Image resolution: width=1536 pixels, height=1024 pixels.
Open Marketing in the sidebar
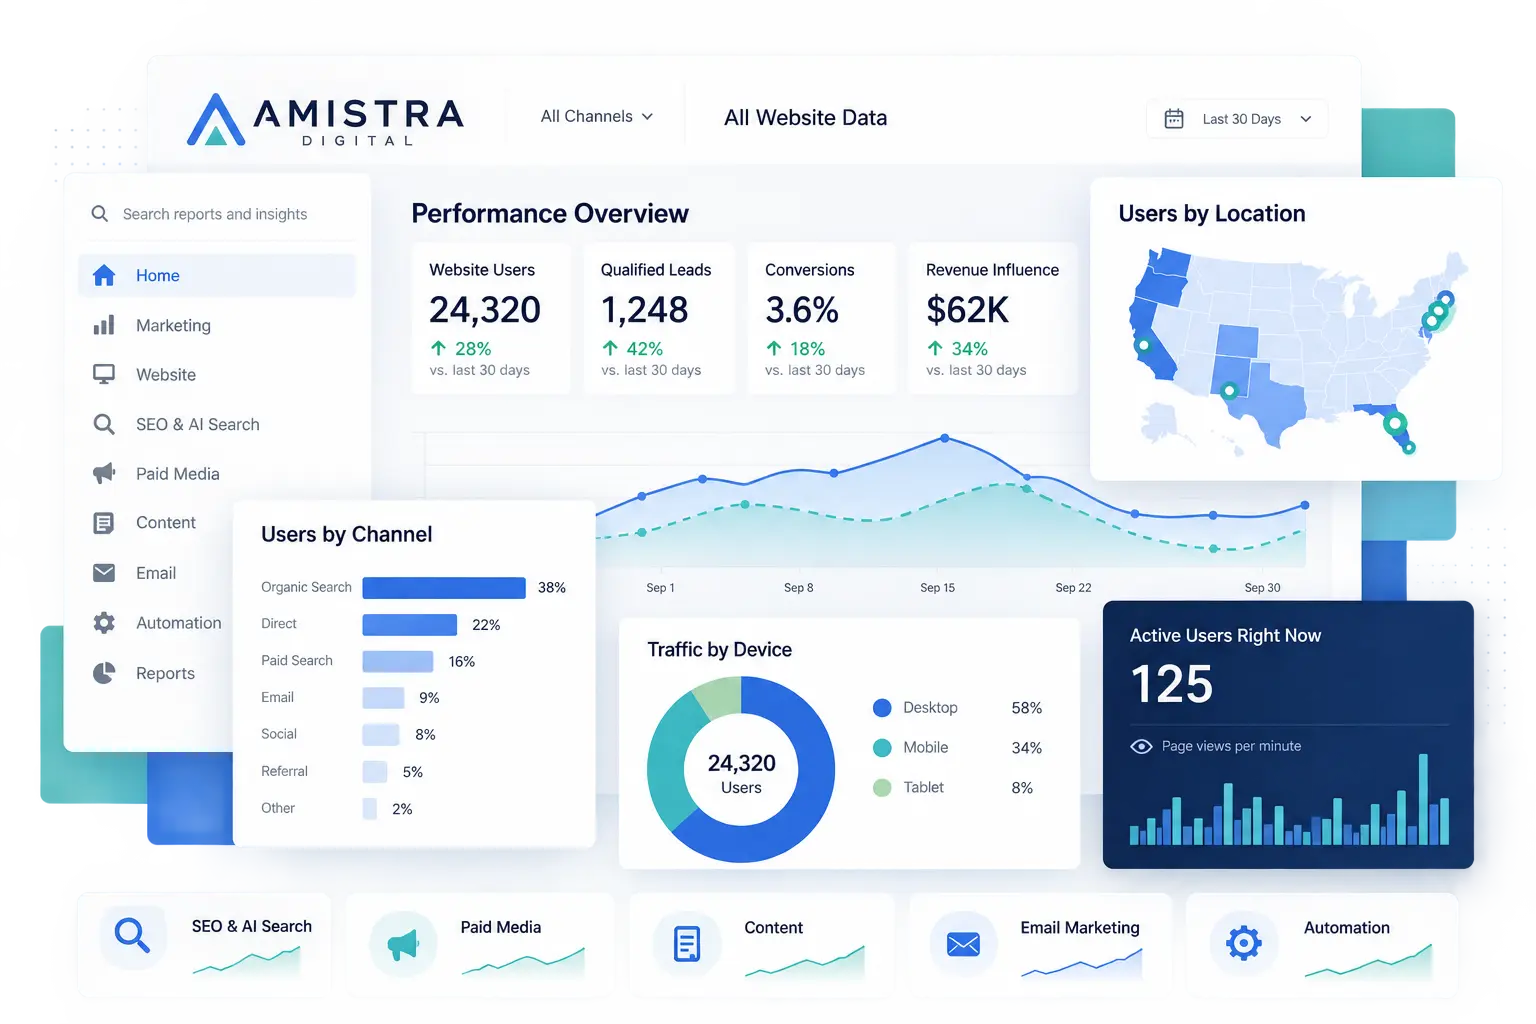173,325
